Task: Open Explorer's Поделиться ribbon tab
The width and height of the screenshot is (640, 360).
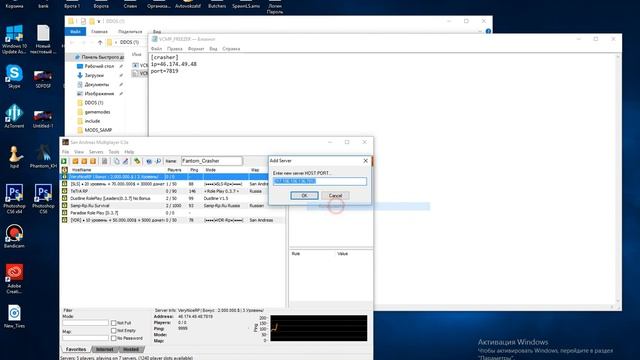Action: click(130, 31)
